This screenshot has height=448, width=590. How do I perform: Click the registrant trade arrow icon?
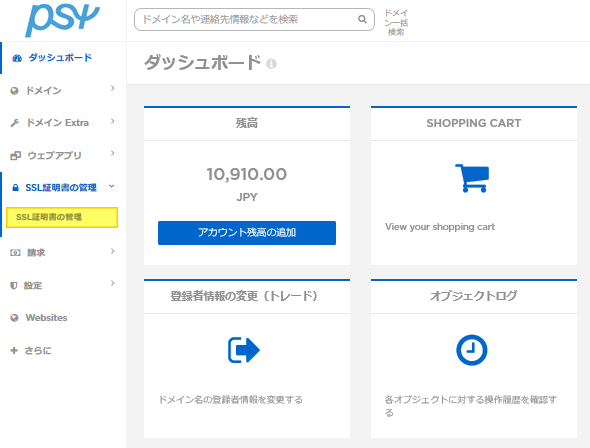(244, 350)
